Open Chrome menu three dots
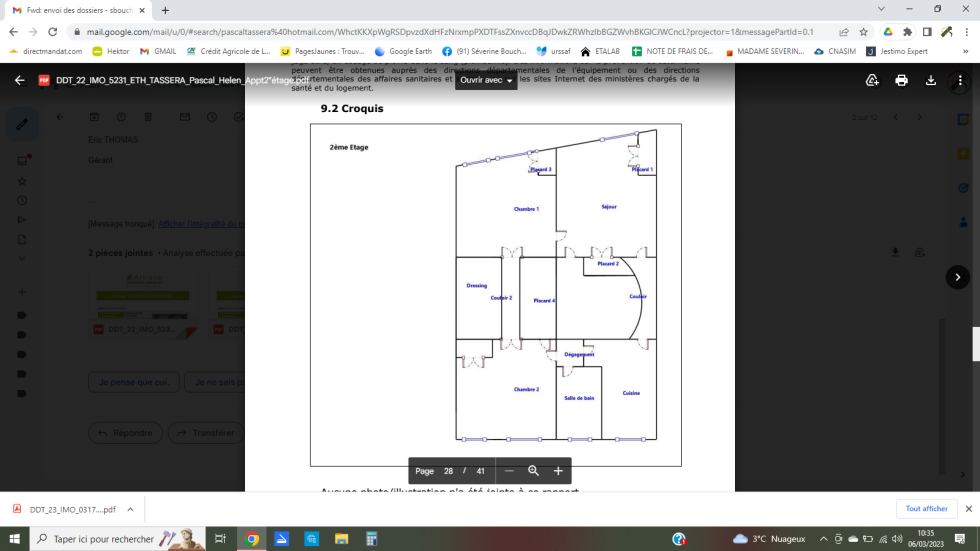This screenshot has height=551, width=980. 966,32
